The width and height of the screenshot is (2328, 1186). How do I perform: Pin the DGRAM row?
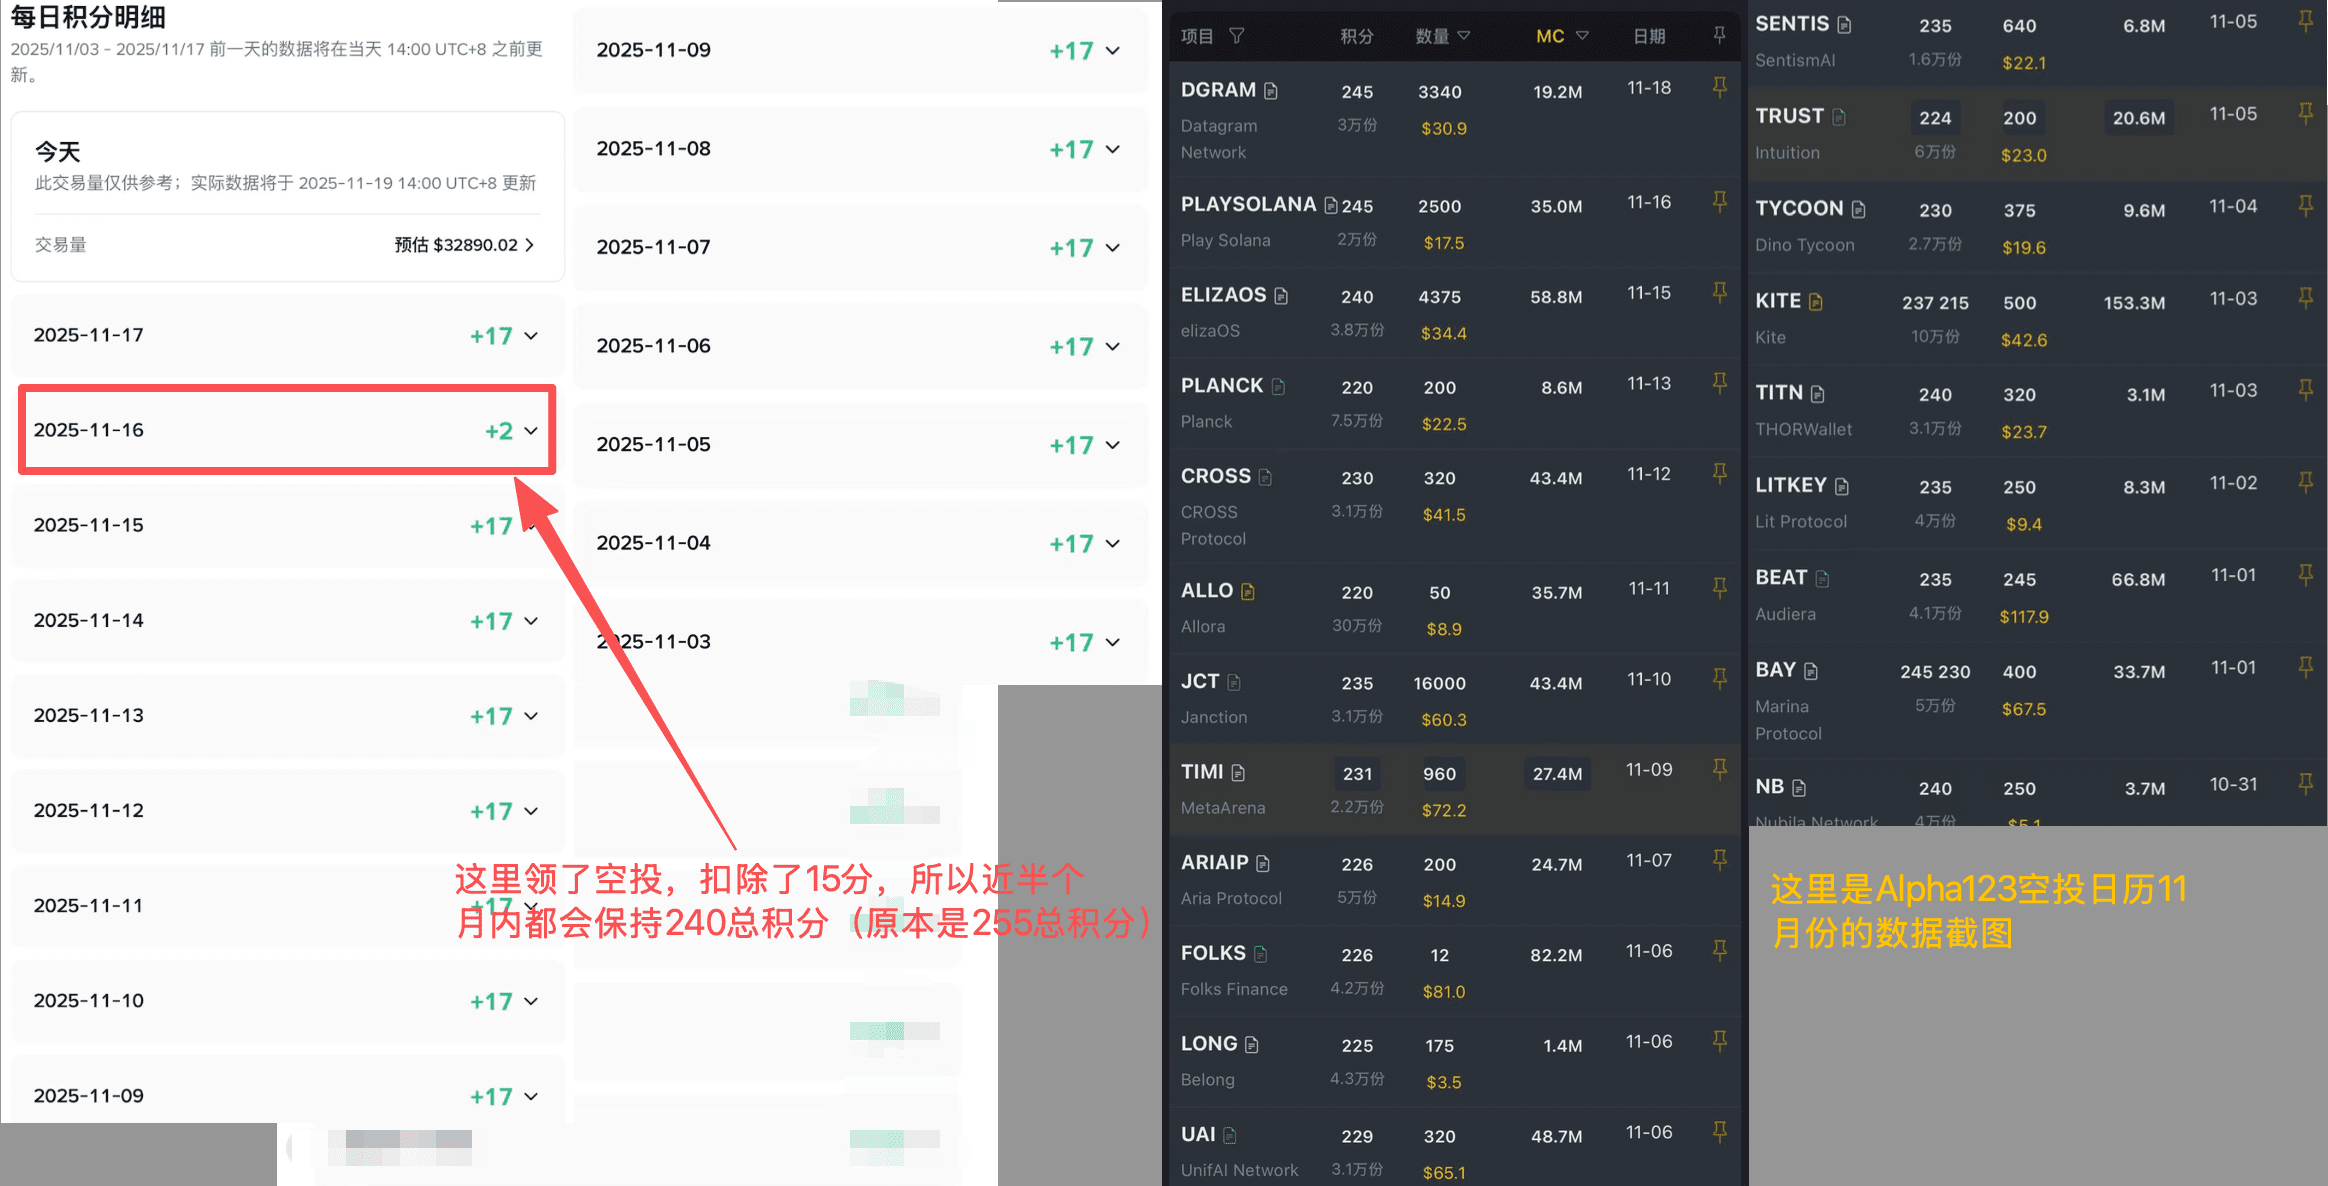[x=1719, y=87]
